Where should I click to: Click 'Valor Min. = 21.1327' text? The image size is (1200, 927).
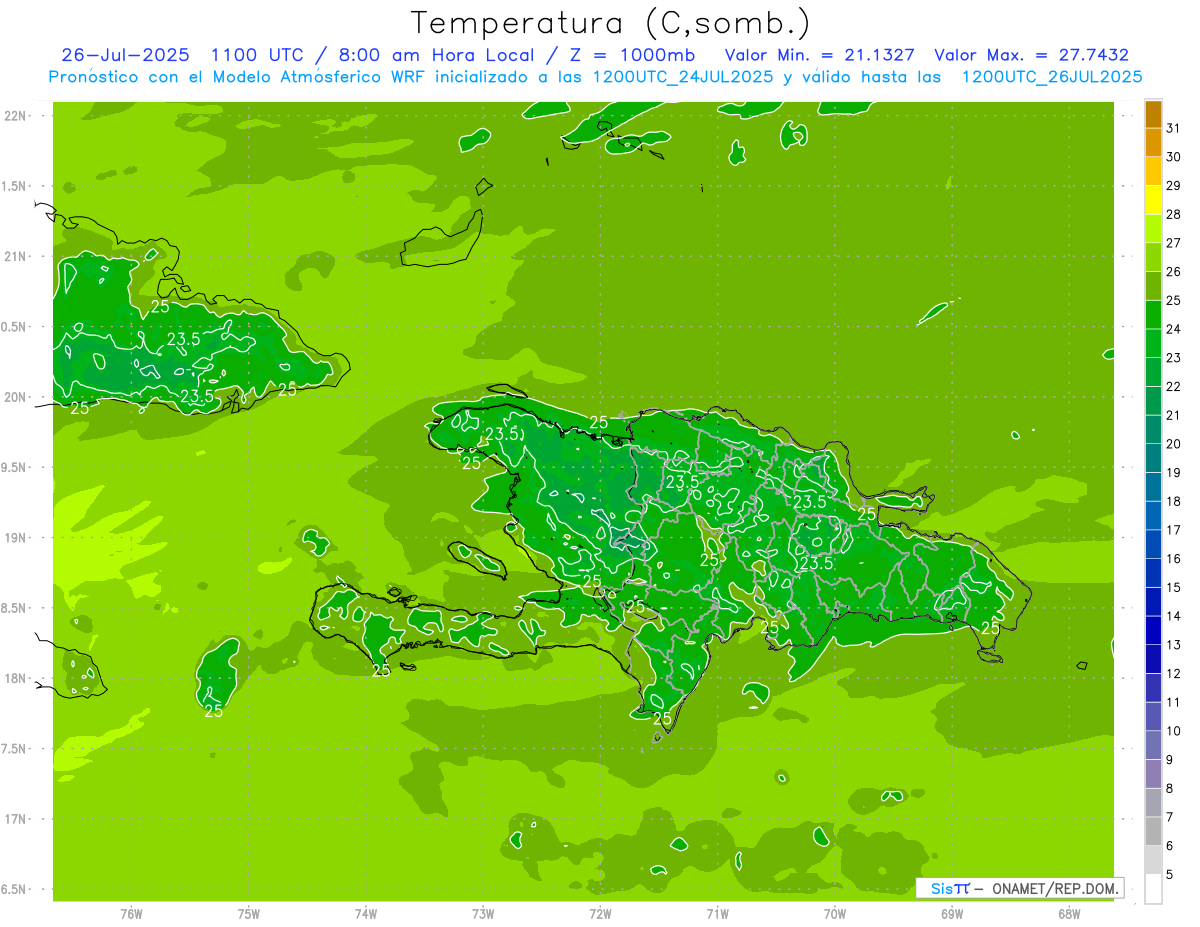[x=820, y=55]
